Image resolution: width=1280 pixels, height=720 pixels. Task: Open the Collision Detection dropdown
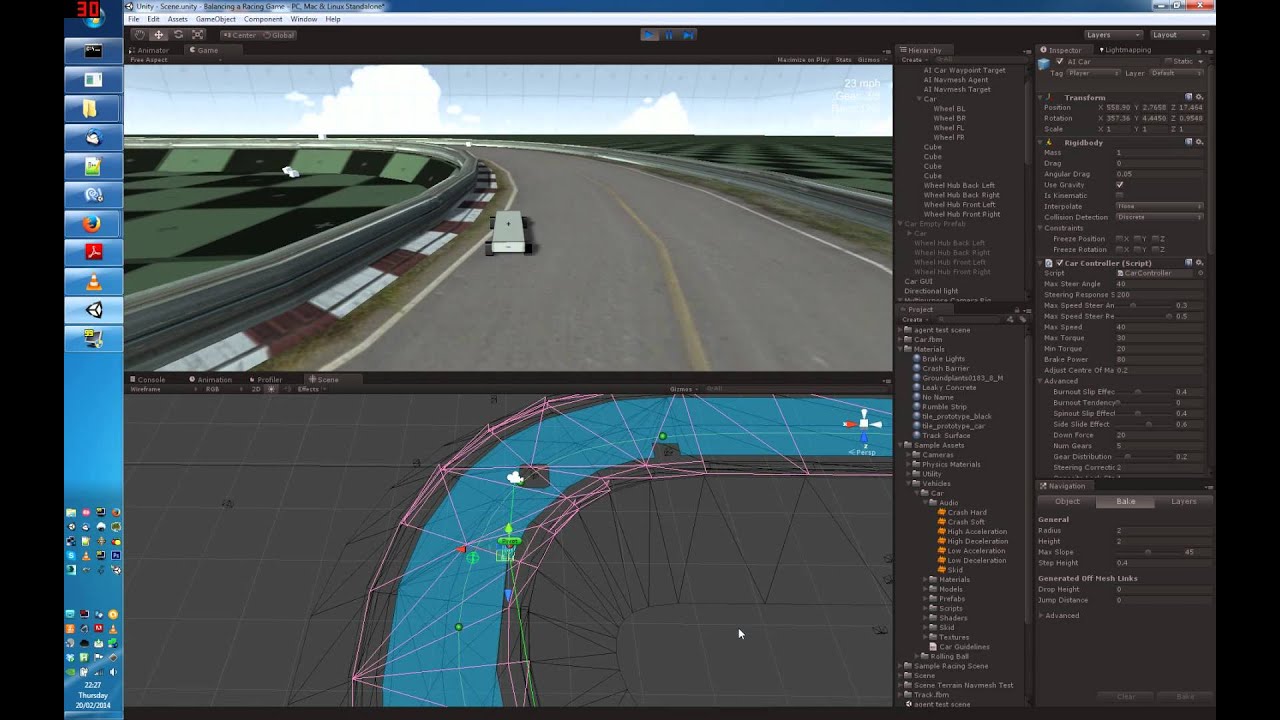pos(1160,217)
